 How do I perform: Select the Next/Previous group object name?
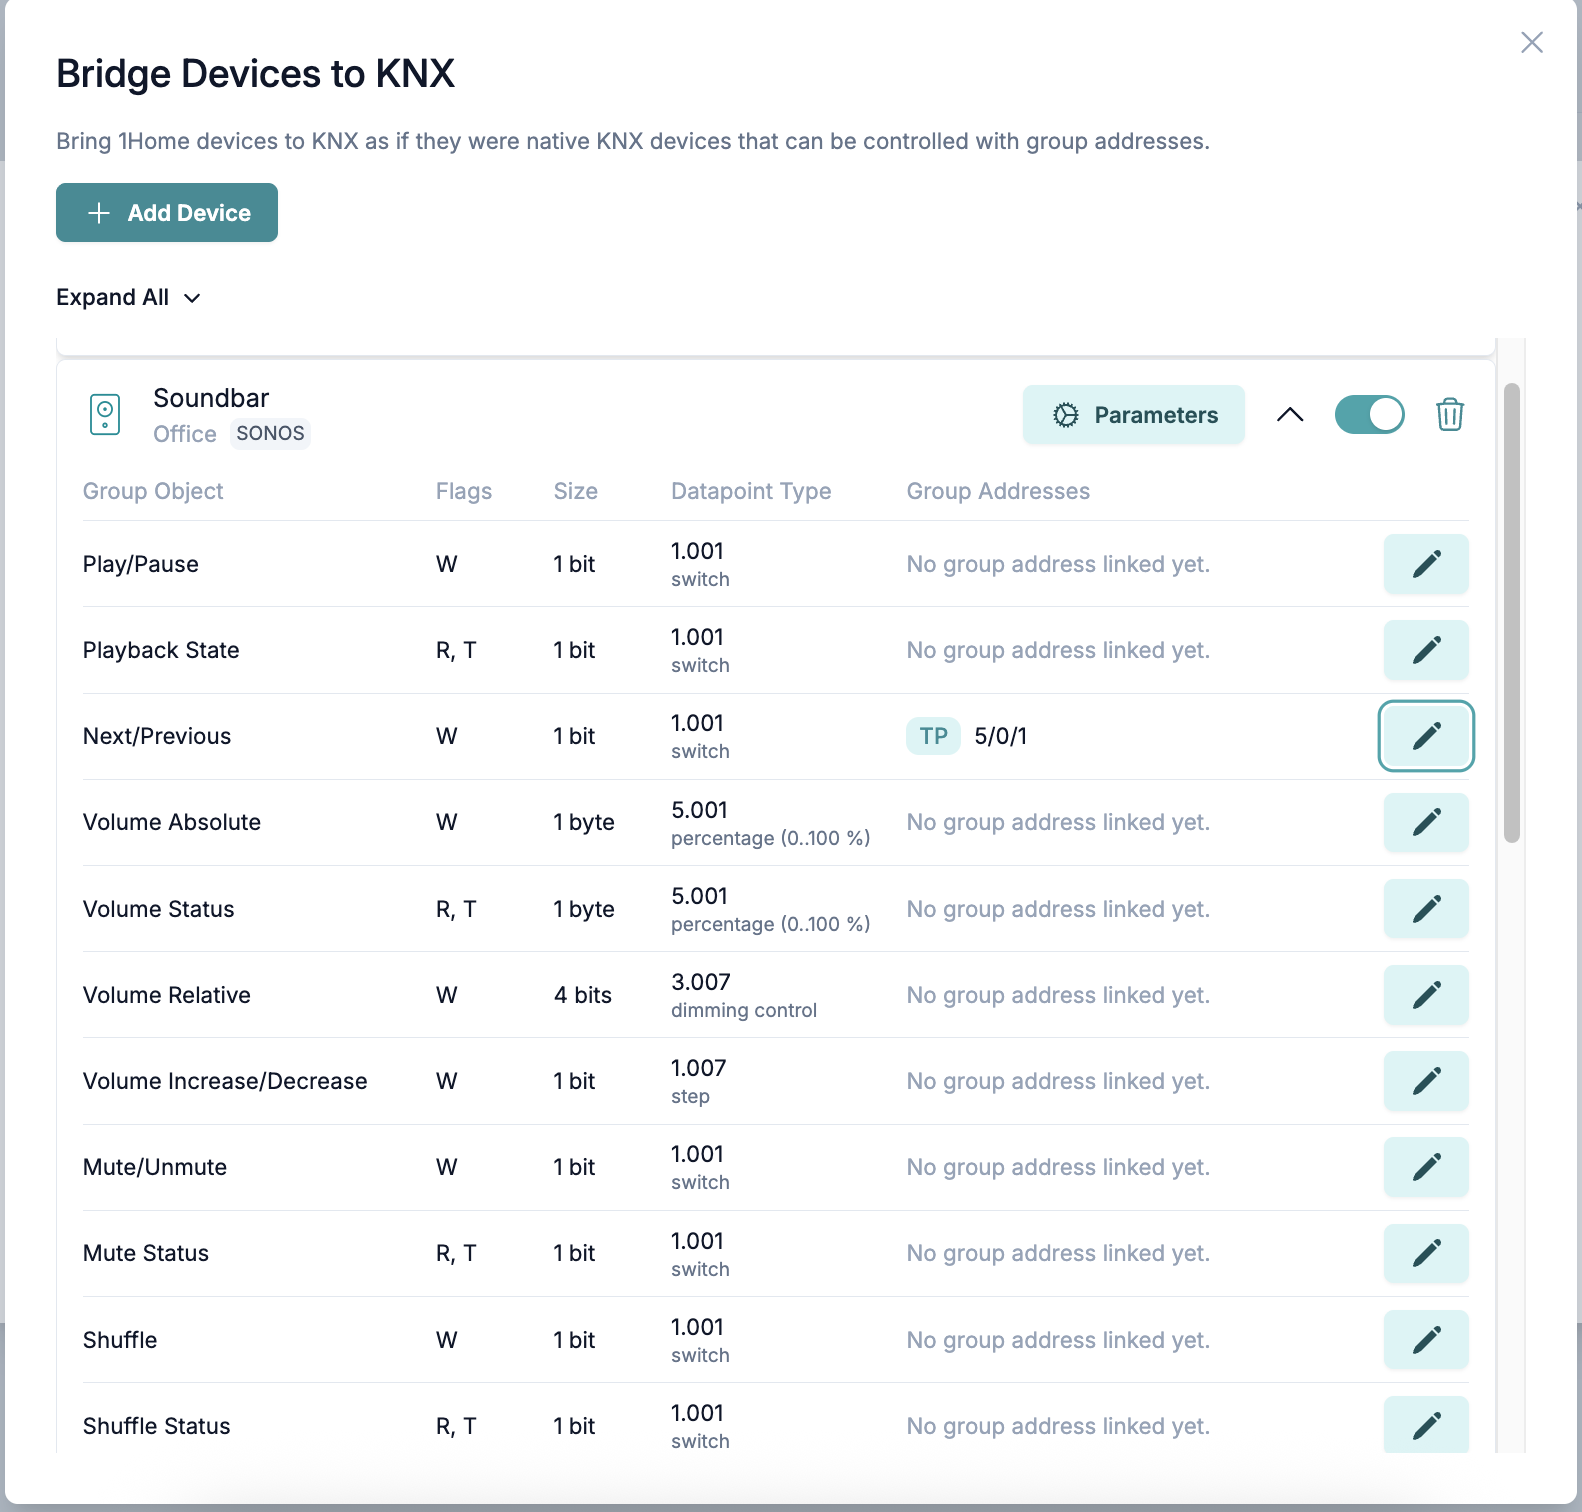pos(157,736)
